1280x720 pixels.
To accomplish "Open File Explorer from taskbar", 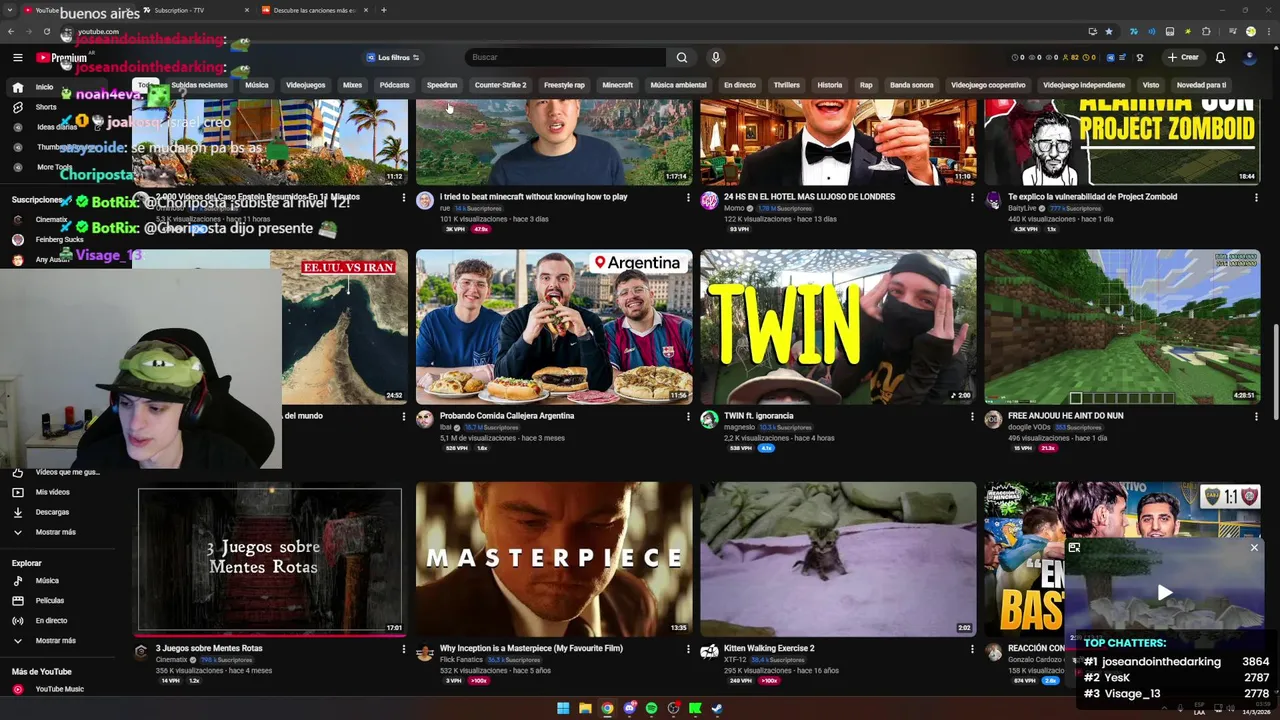I will coord(585,708).
